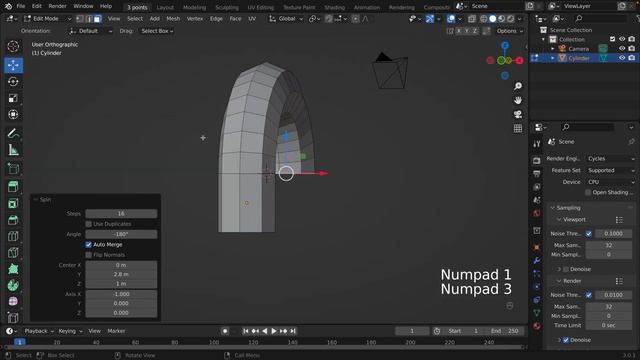This screenshot has width=640, height=360.
Task: Disable Render Denoise checkbox
Action: click(566, 340)
